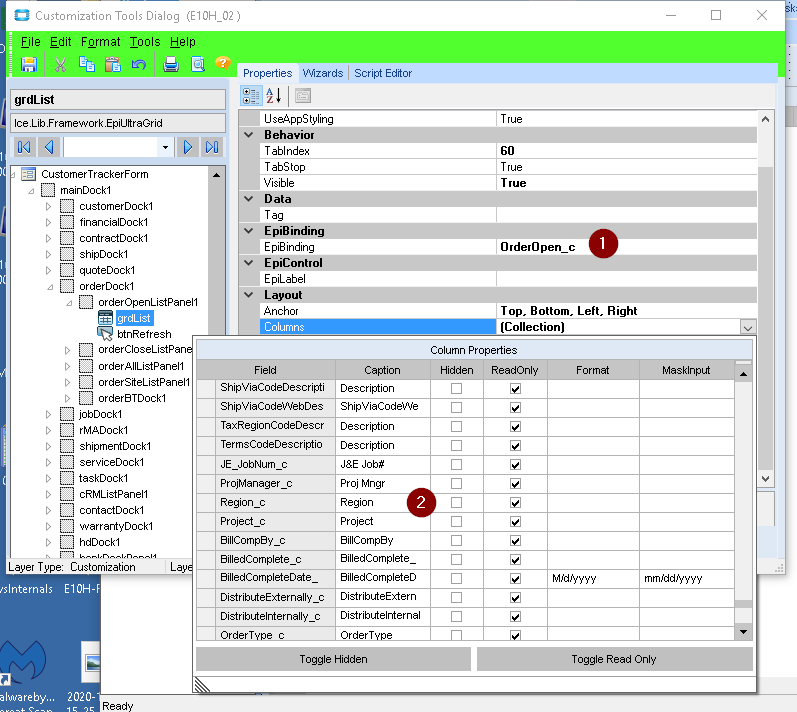
Task: Click the jobDock1 panel icon
Action: 67,414
